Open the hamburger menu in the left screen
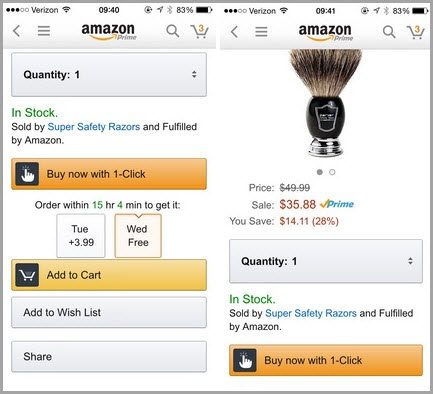The width and height of the screenshot is (433, 394). tap(44, 31)
